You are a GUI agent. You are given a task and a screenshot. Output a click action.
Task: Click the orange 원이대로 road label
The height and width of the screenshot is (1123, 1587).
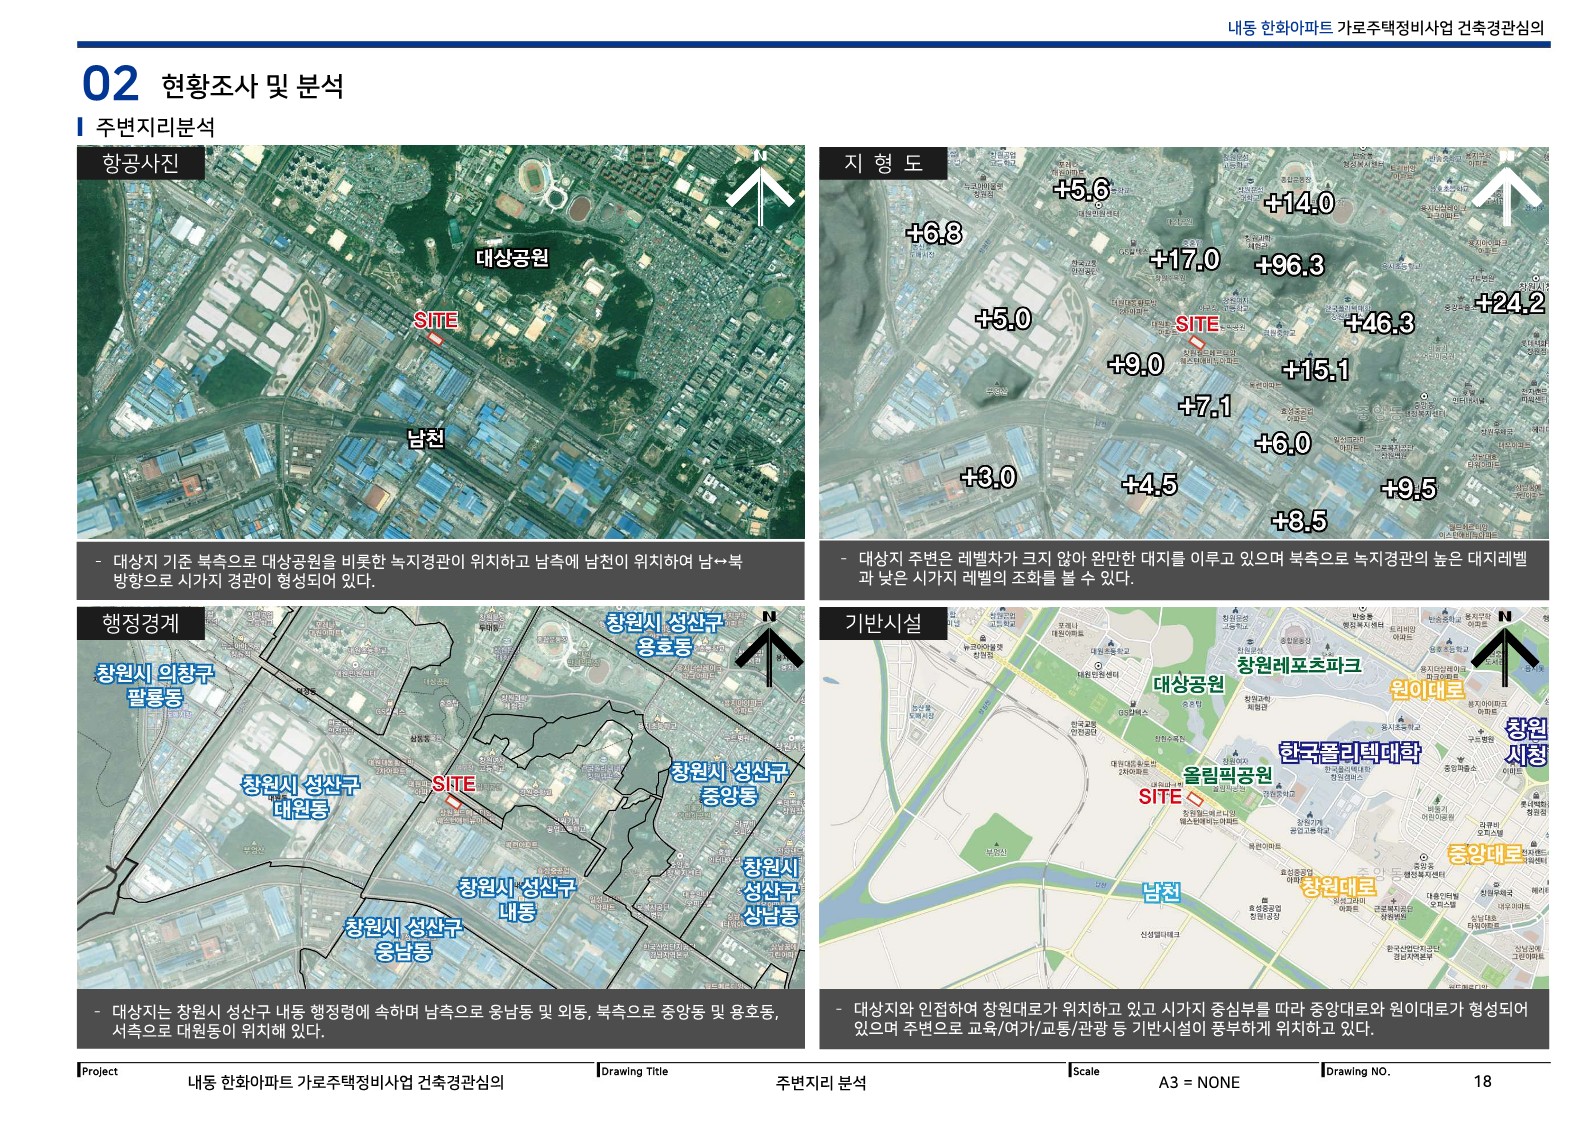coord(1426,689)
